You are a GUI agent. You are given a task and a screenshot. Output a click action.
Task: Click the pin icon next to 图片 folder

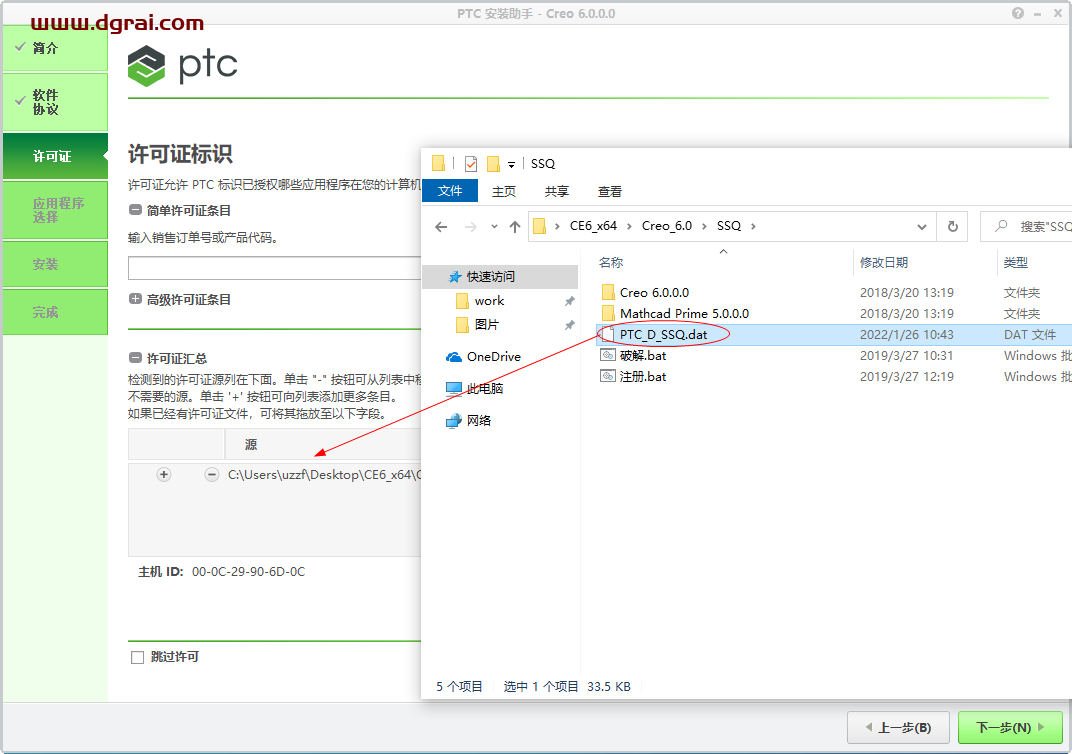click(569, 325)
